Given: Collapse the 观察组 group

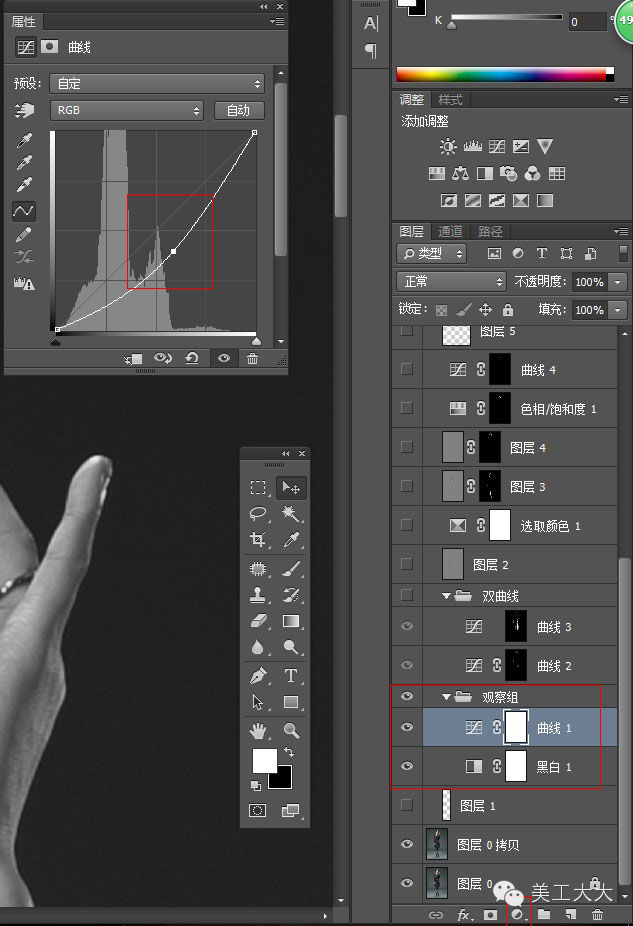Looking at the screenshot, I should (446, 697).
